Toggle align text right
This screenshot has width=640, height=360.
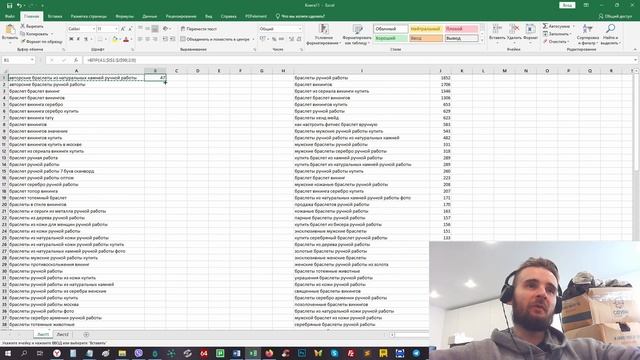point(155,39)
